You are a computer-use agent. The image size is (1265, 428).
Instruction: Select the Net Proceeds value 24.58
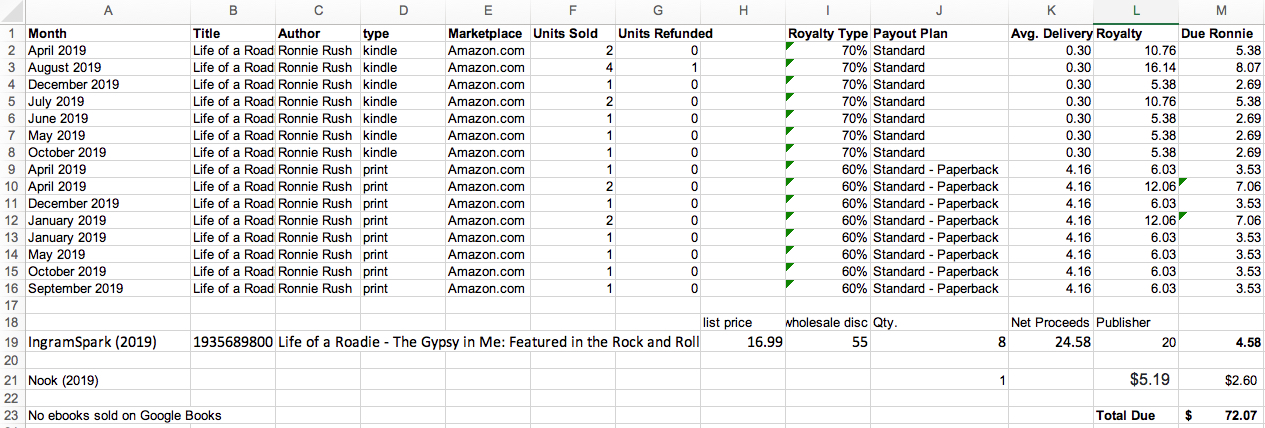1051,342
